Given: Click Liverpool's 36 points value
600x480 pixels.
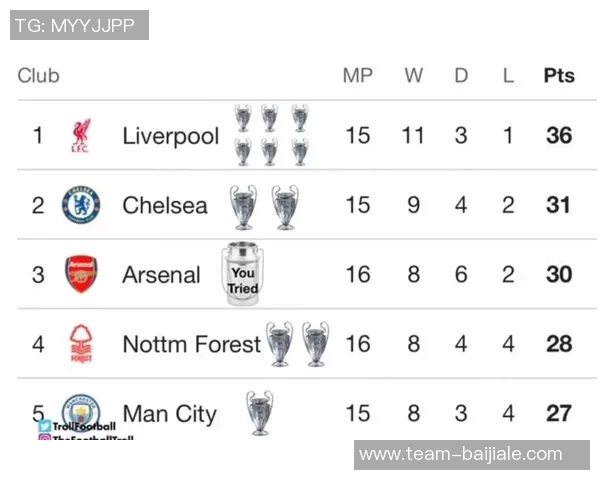Looking at the screenshot, I should (559, 136).
